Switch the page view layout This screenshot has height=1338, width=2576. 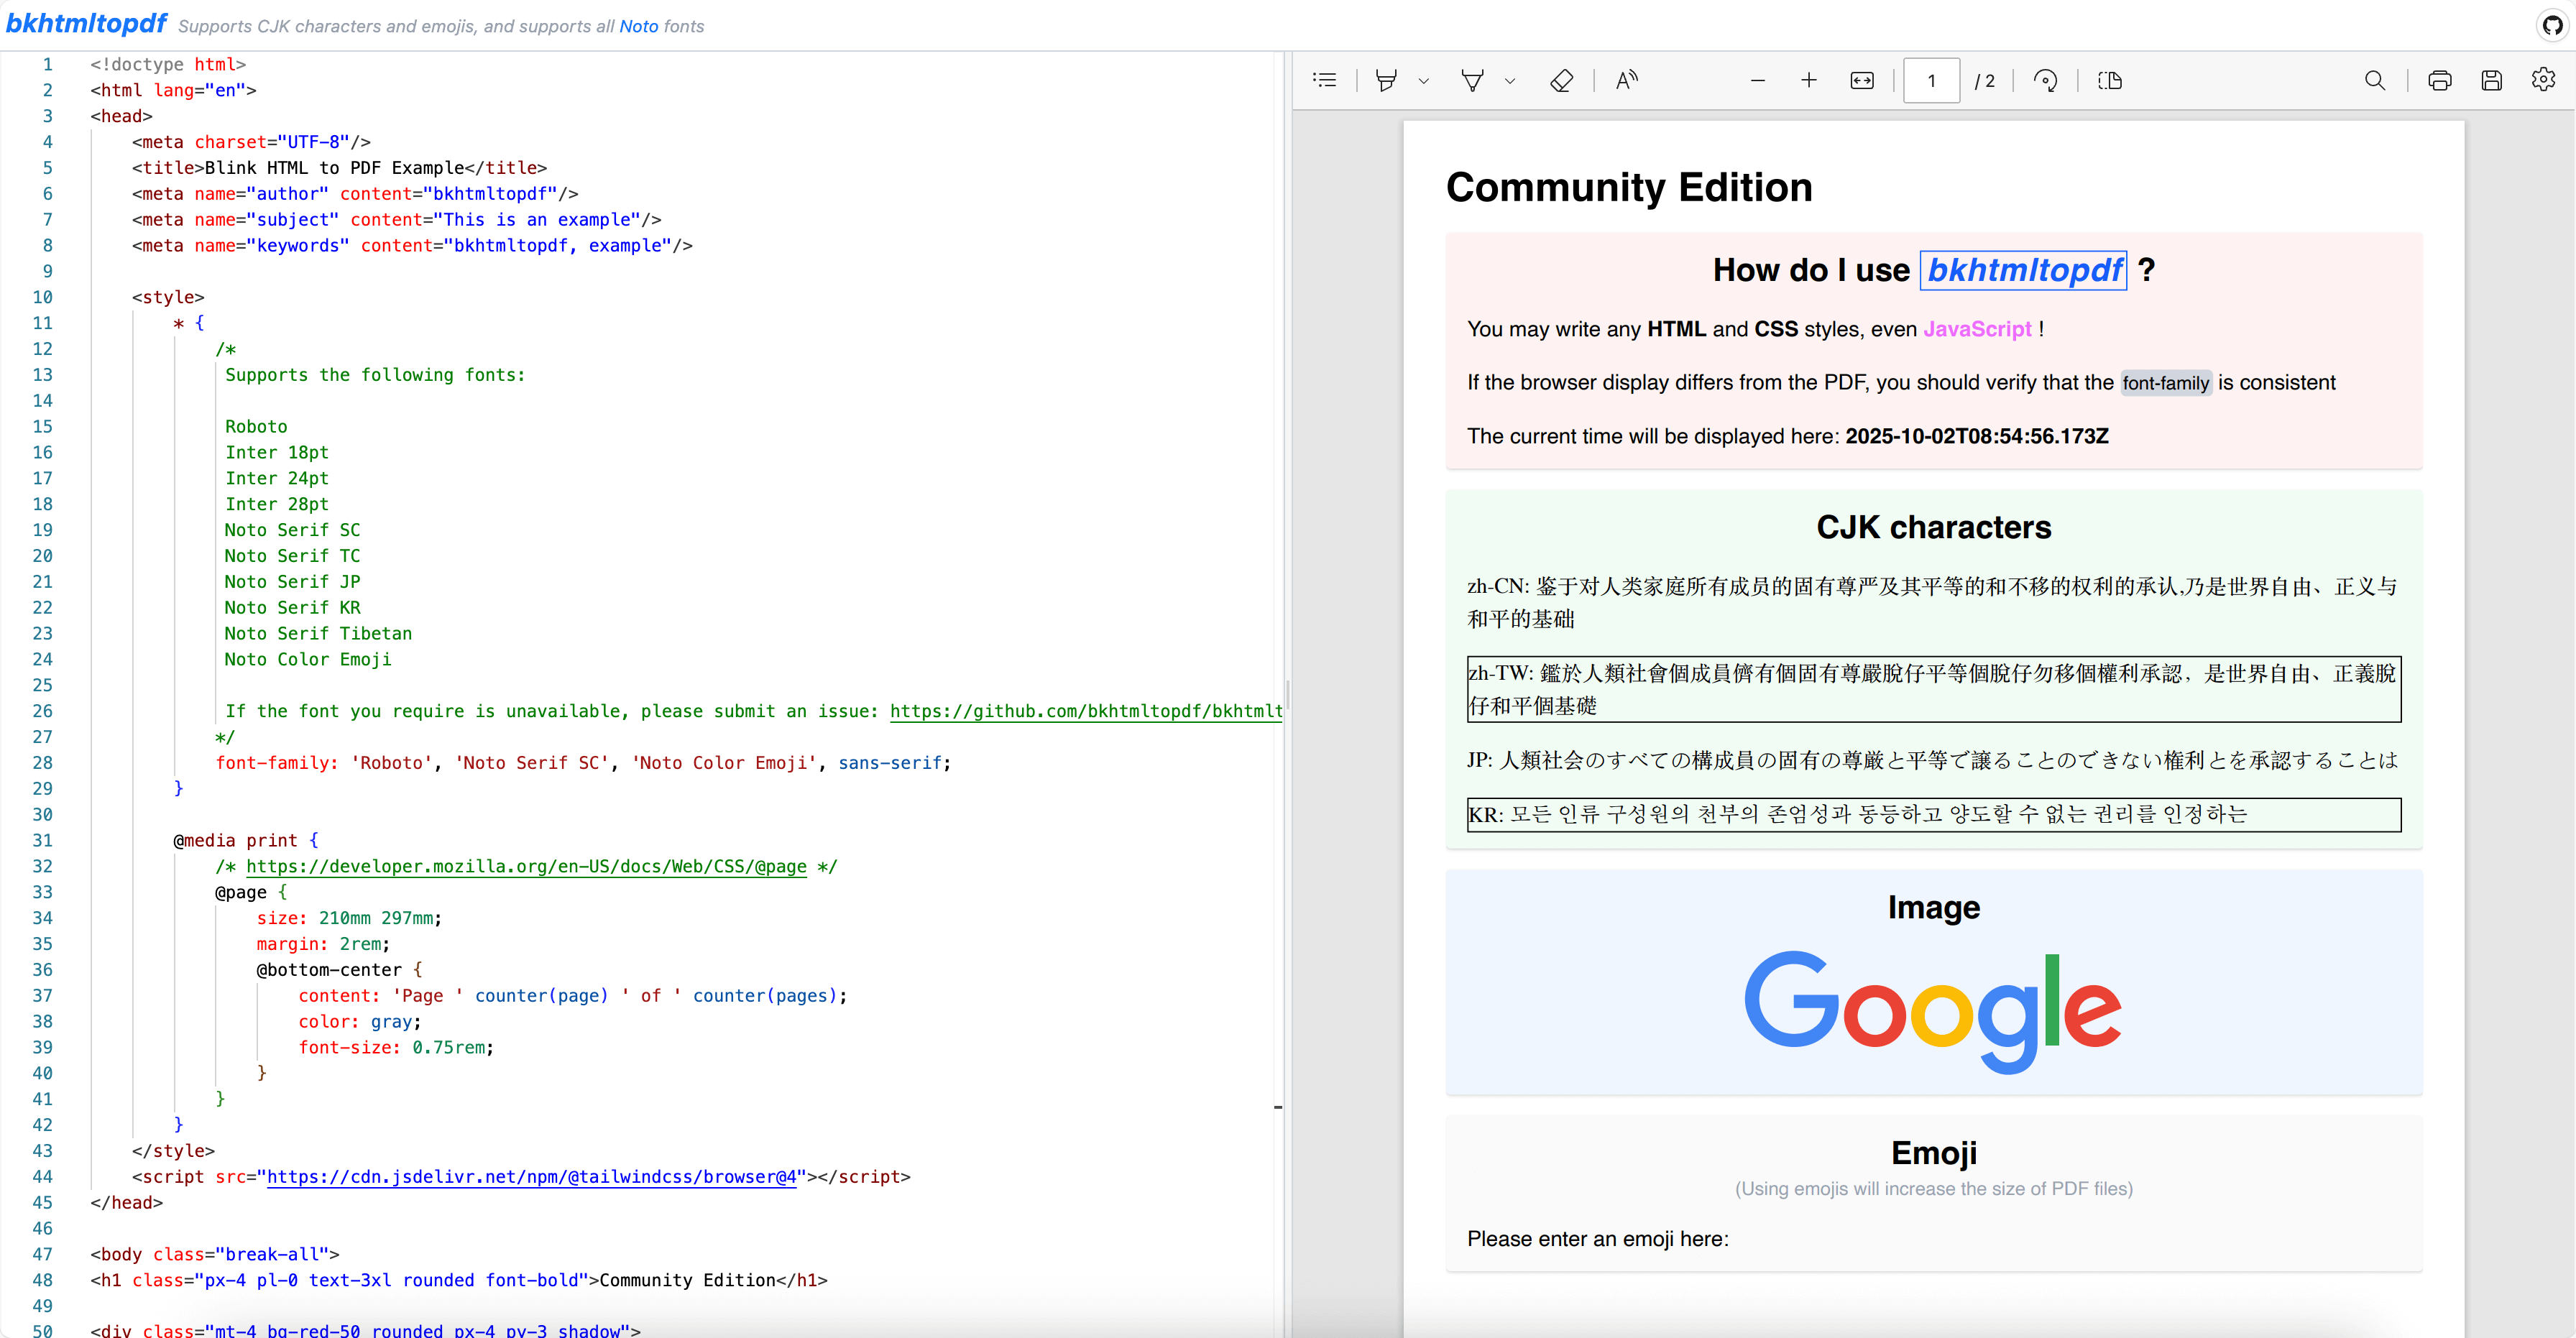tap(2110, 80)
